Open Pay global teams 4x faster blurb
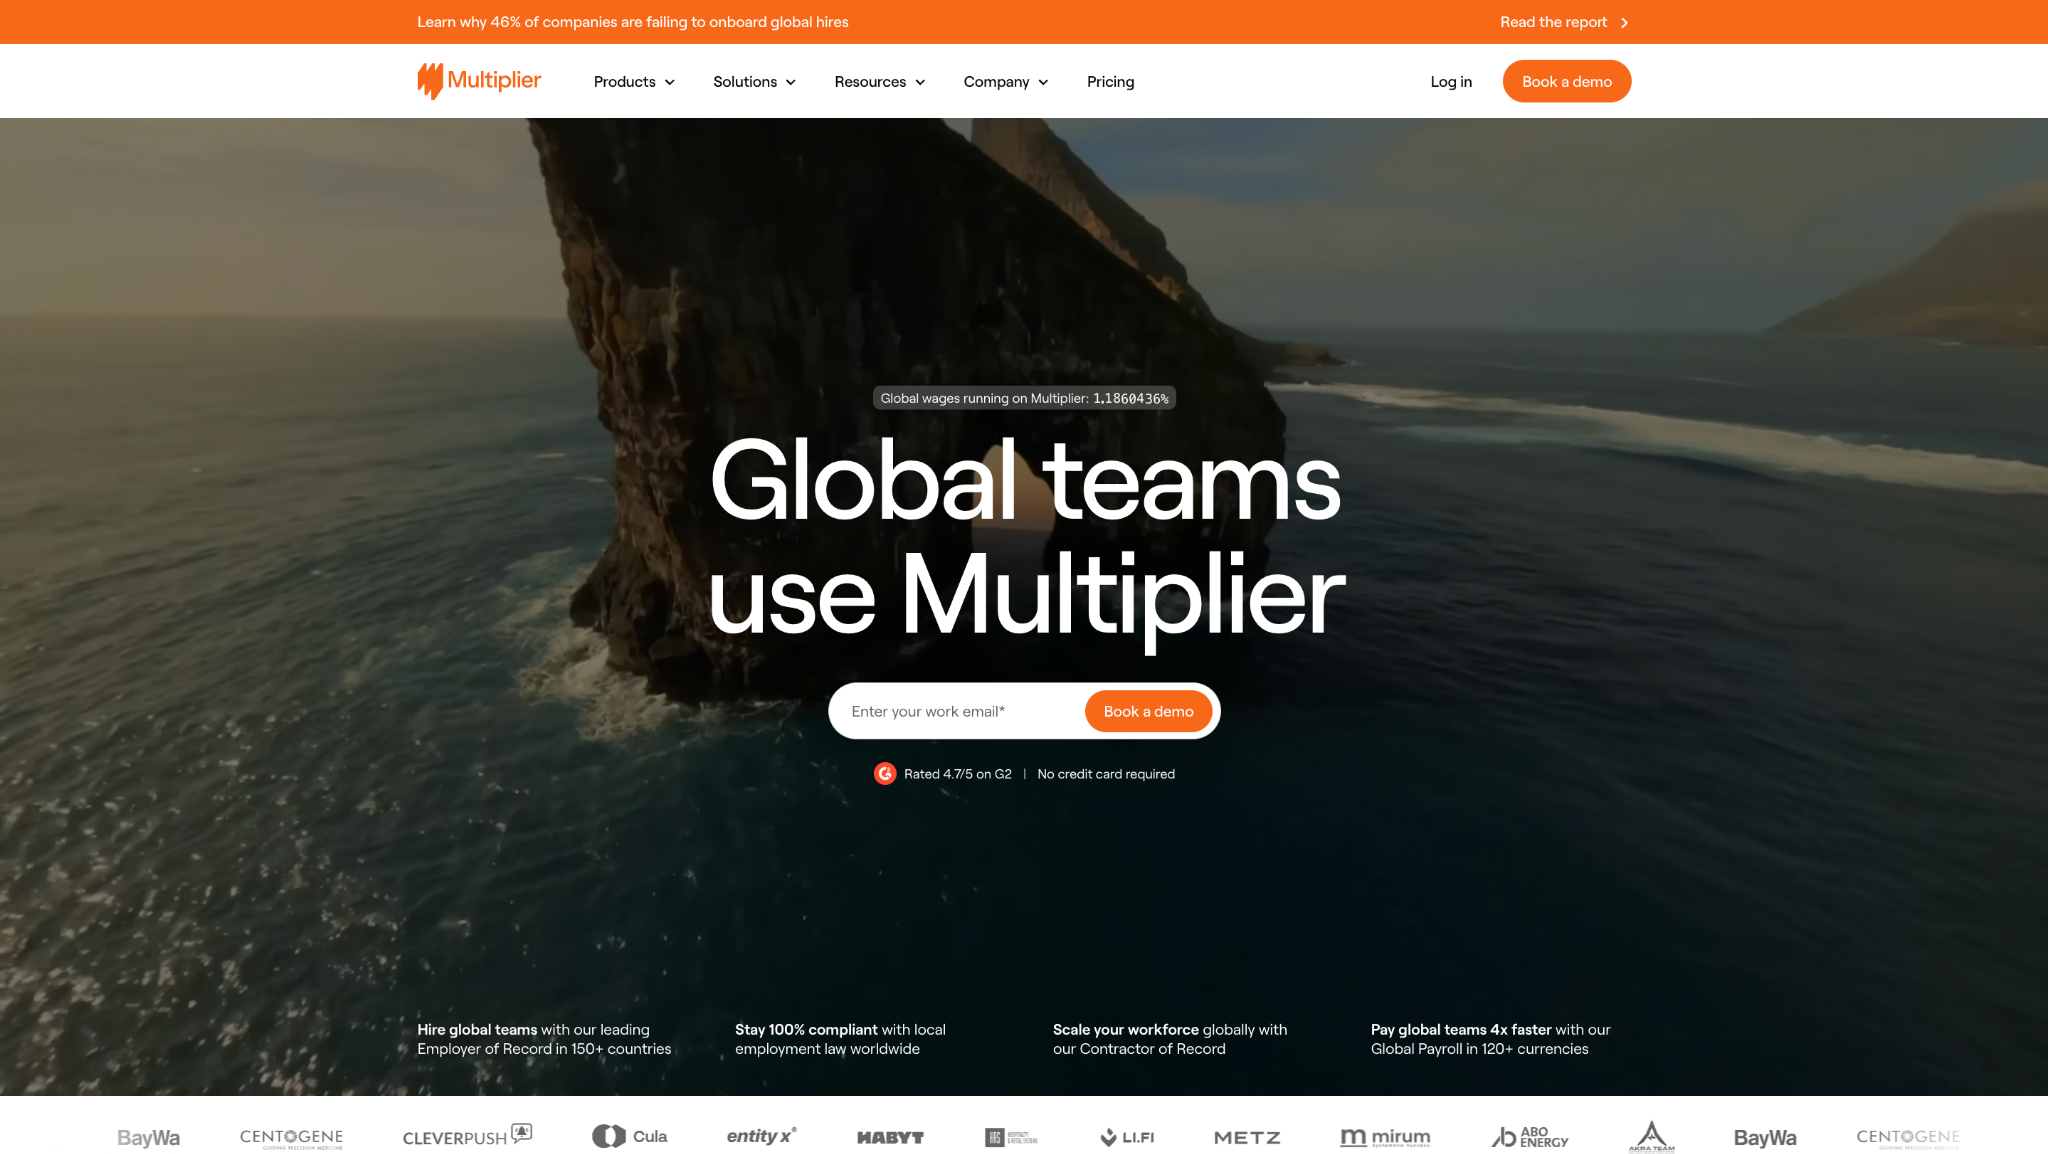 tap(1490, 1039)
